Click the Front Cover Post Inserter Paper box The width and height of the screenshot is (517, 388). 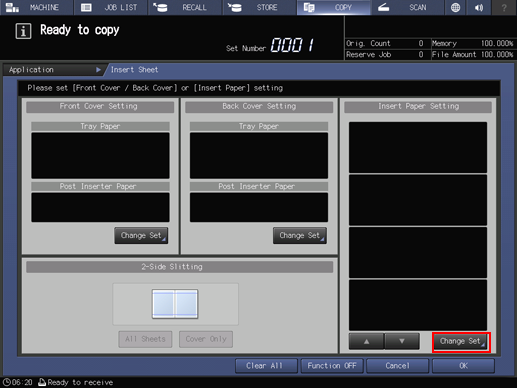coord(100,207)
